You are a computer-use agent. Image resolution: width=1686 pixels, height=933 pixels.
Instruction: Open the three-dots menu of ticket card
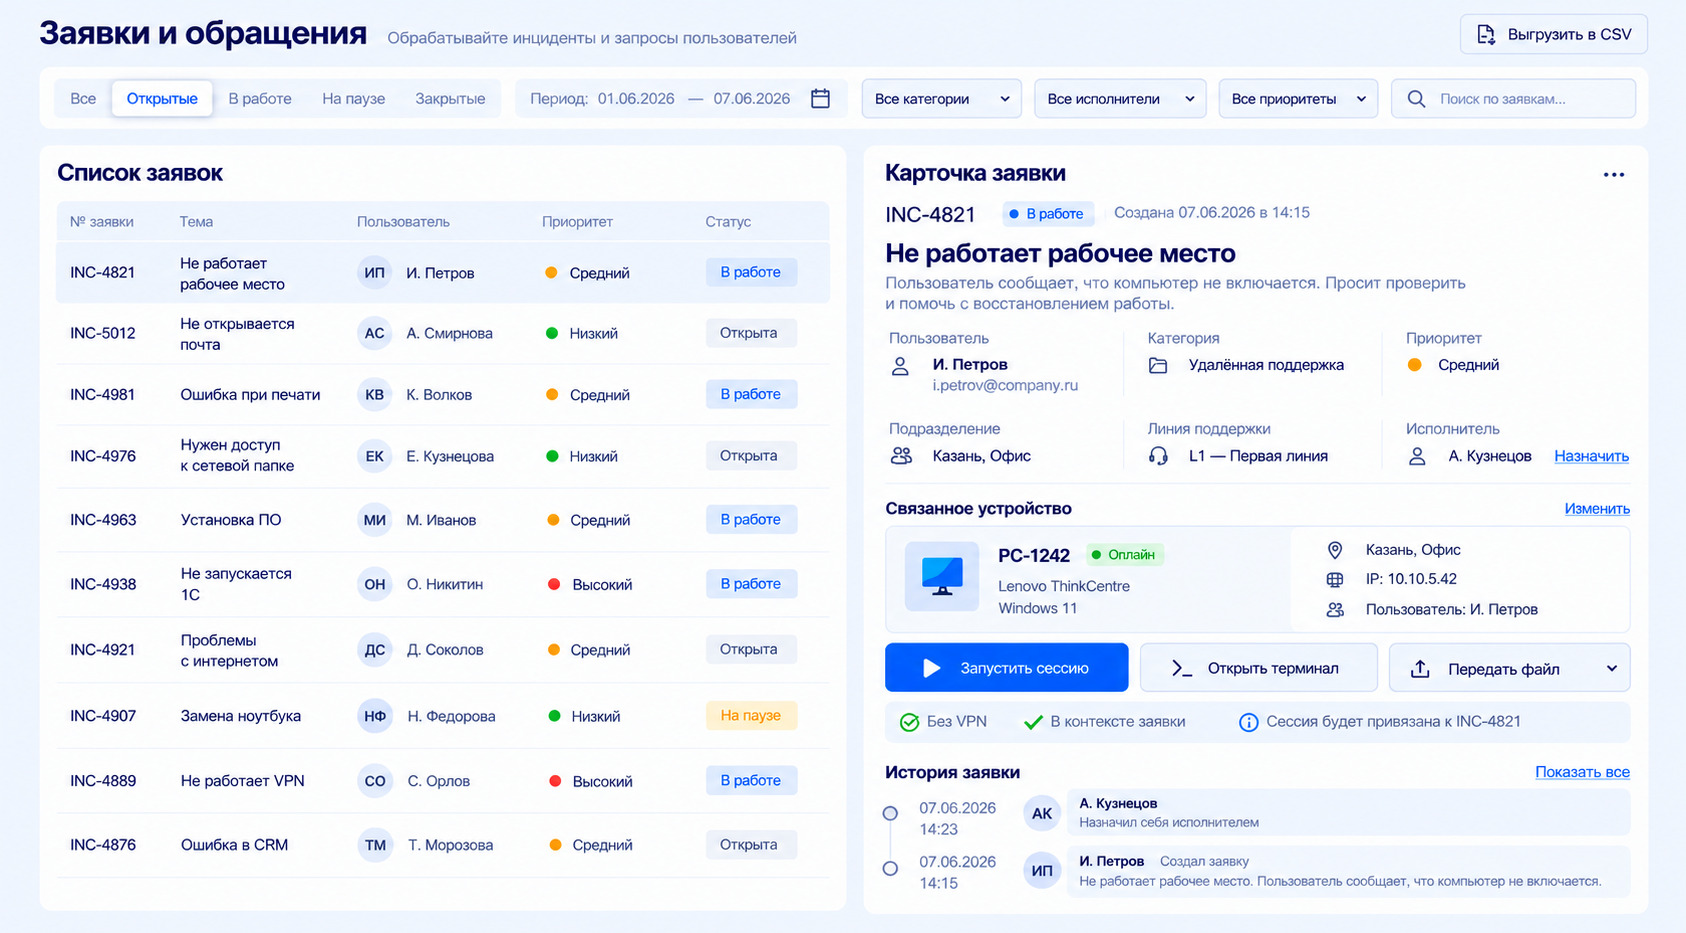coord(1613,174)
